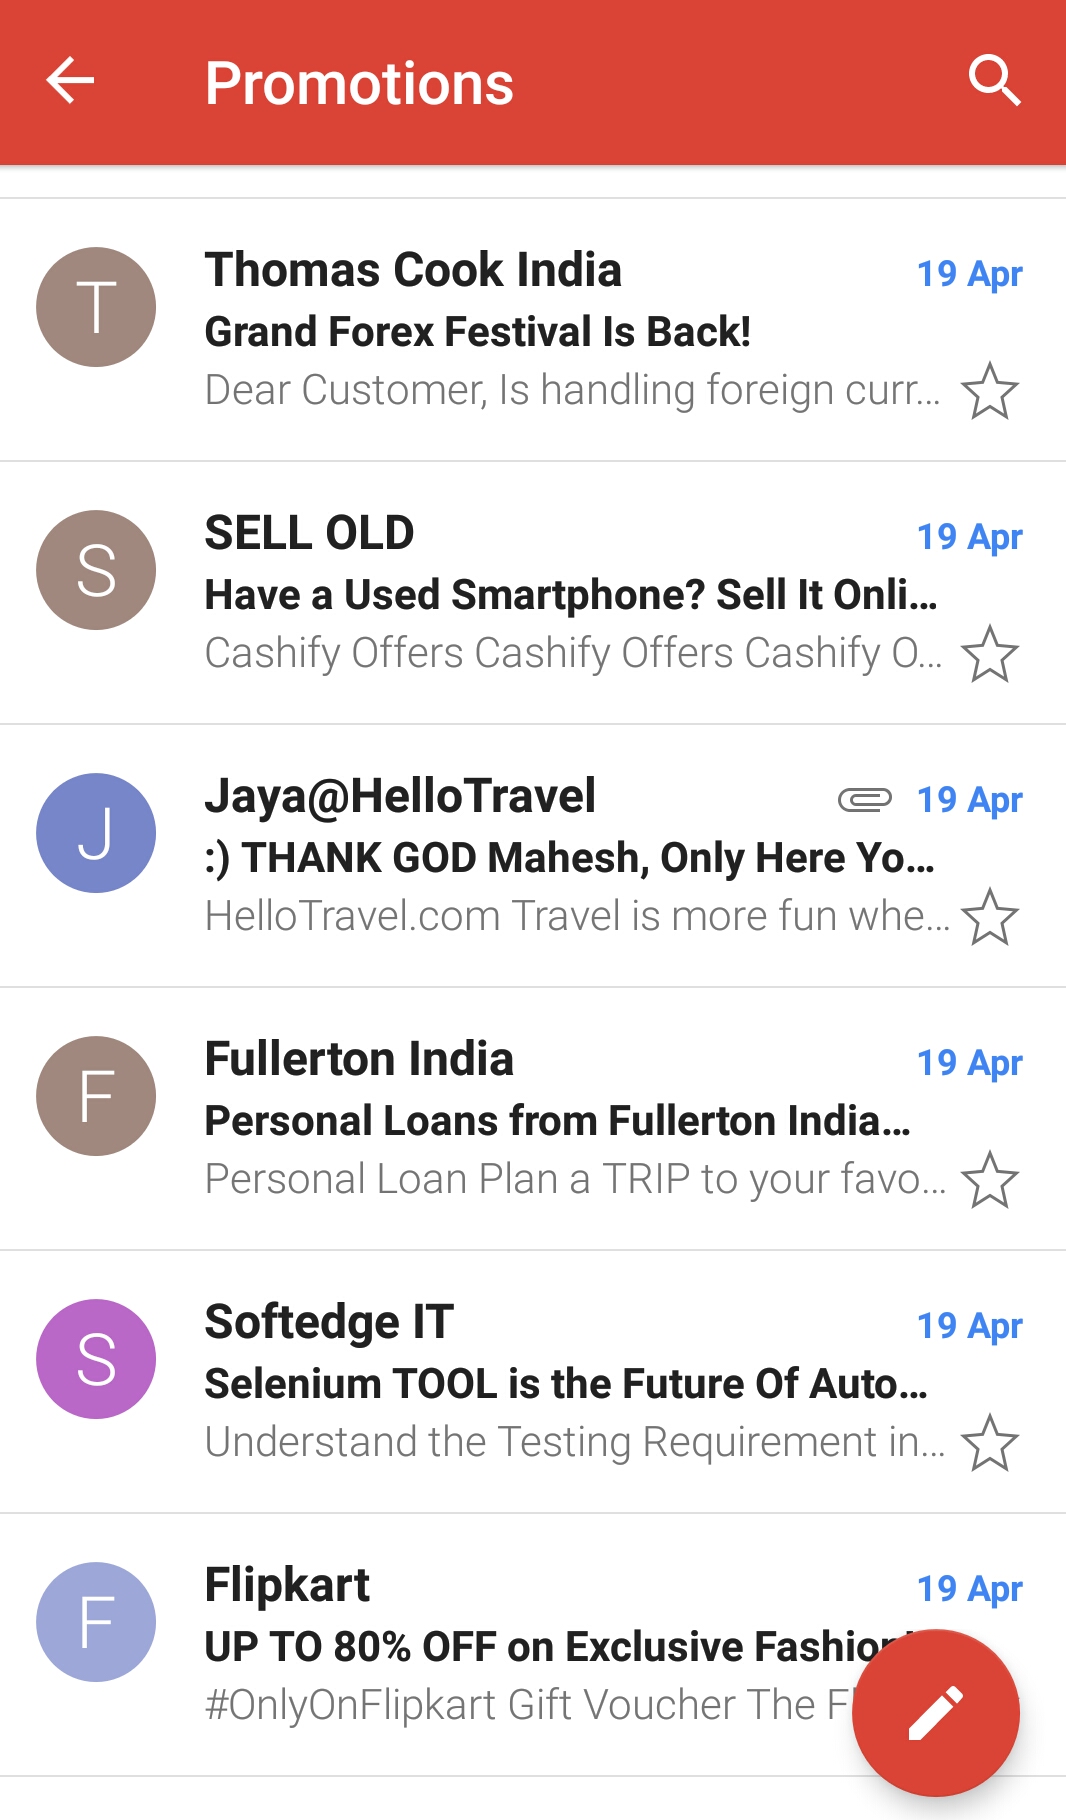Compose a new email with pencil button
Viewport: 1066px width, 1820px height.
(x=936, y=1712)
